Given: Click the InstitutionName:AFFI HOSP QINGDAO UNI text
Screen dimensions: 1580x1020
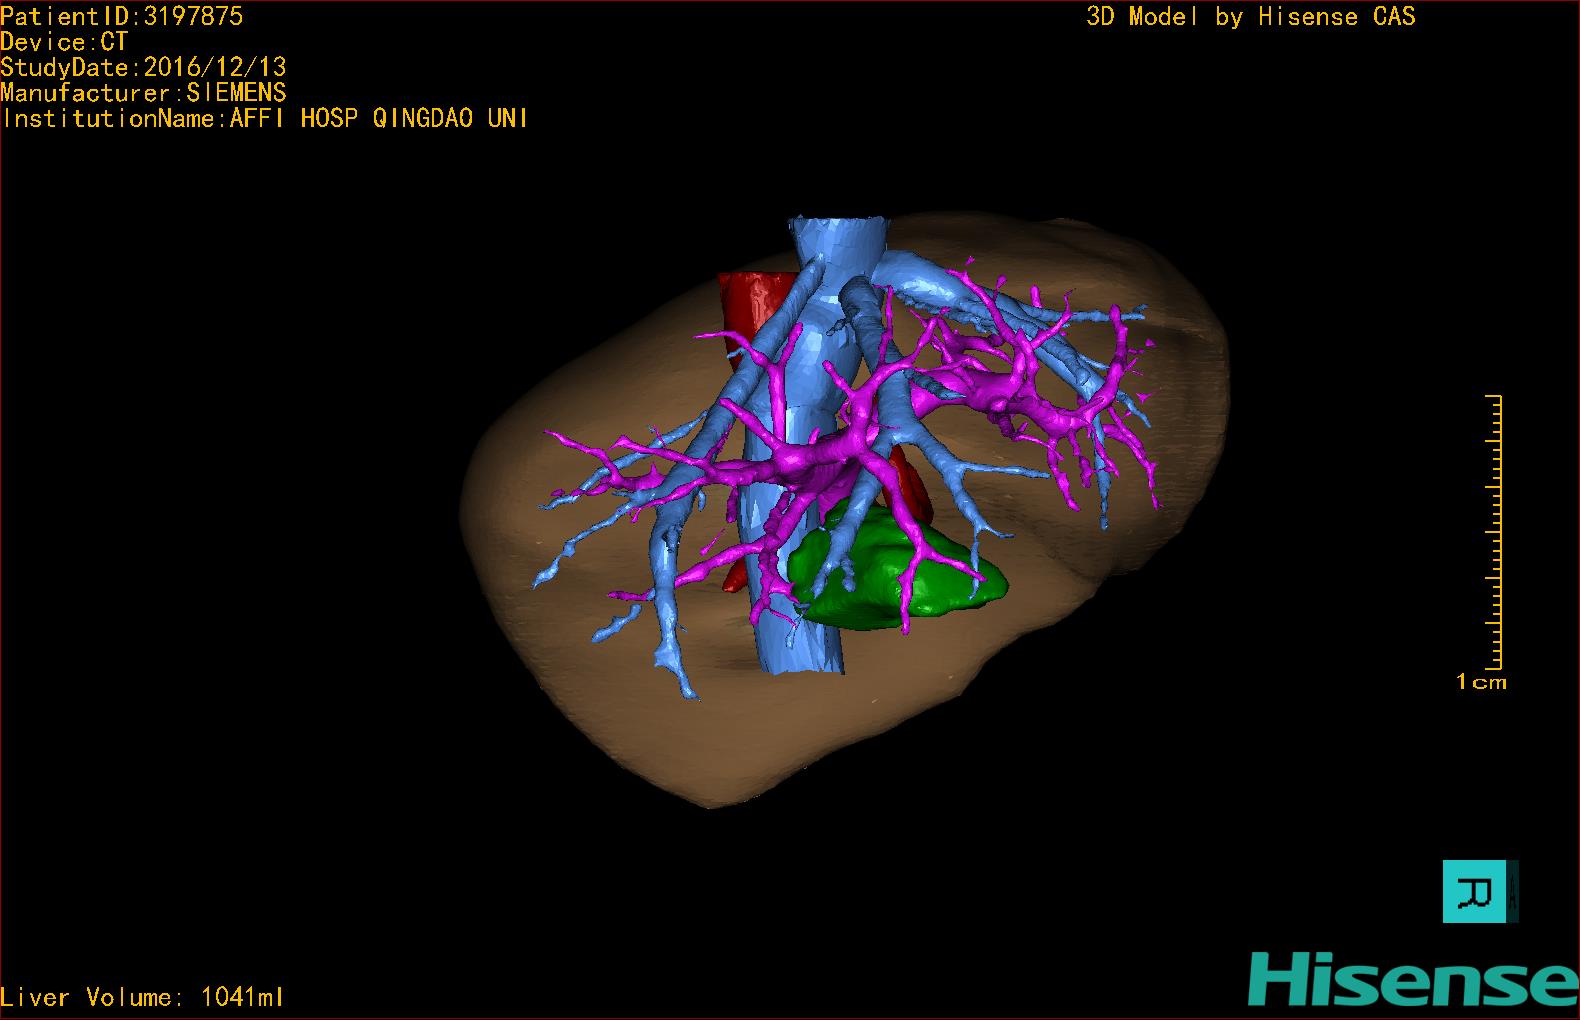Looking at the screenshot, I should (265, 118).
